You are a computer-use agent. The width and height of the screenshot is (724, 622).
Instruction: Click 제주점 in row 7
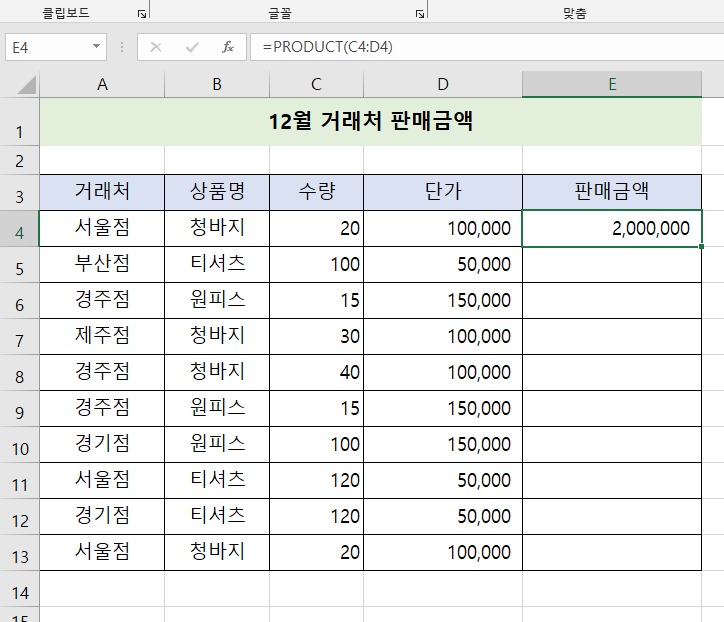[x=102, y=337]
